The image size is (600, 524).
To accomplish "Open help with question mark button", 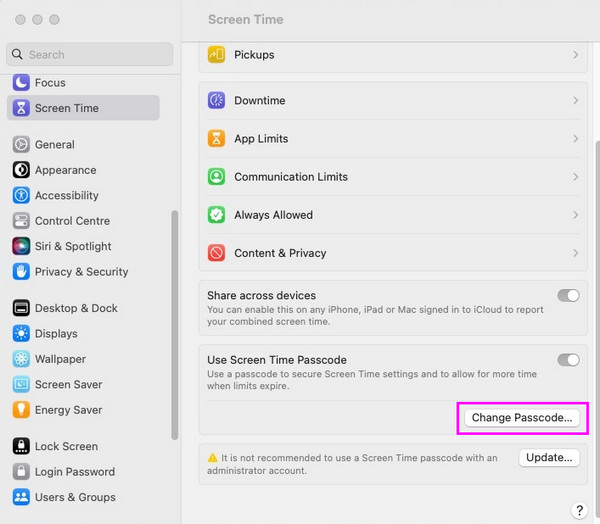I will coord(579,510).
